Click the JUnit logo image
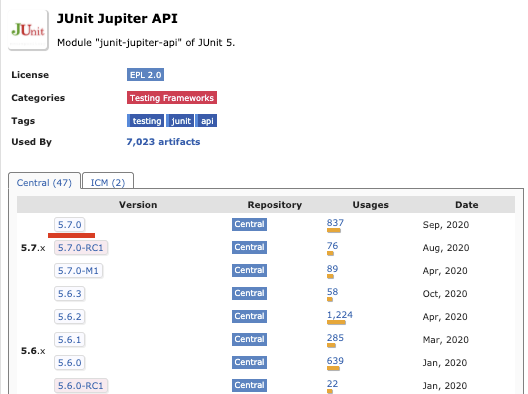 tap(28, 30)
